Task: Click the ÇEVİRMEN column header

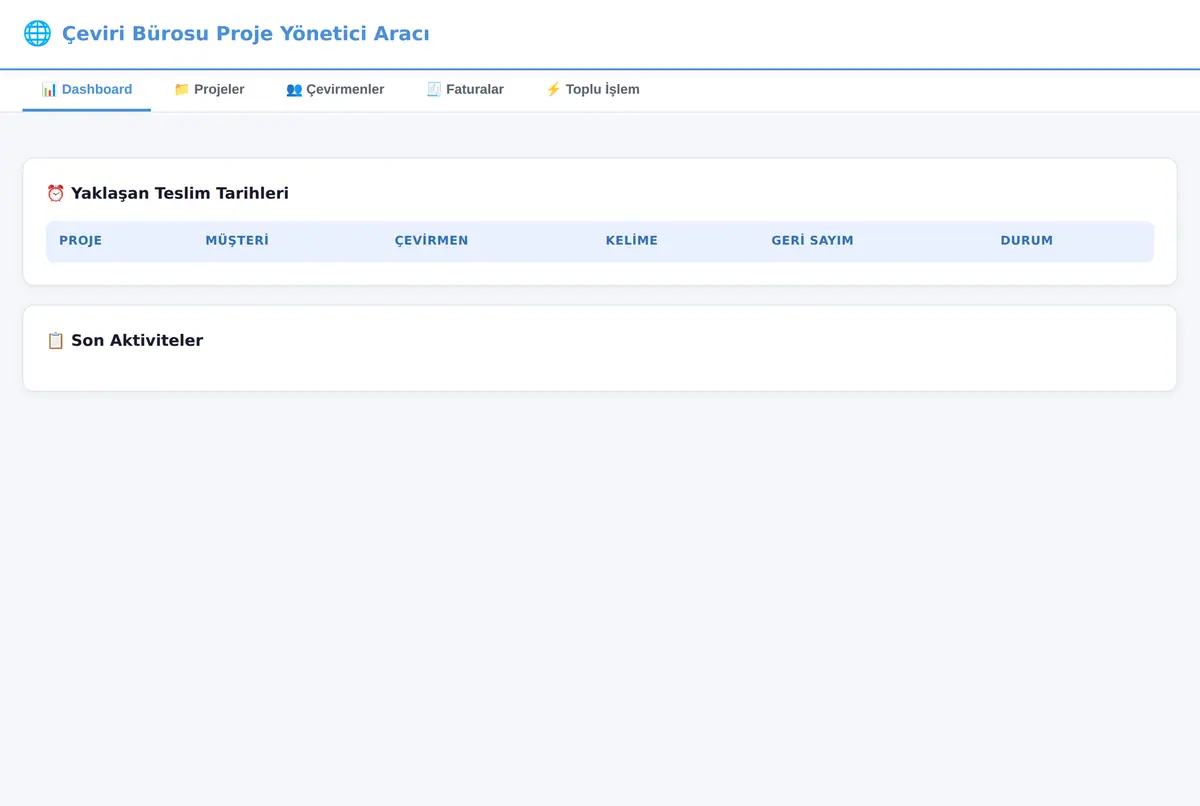Action: pos(487,241)
